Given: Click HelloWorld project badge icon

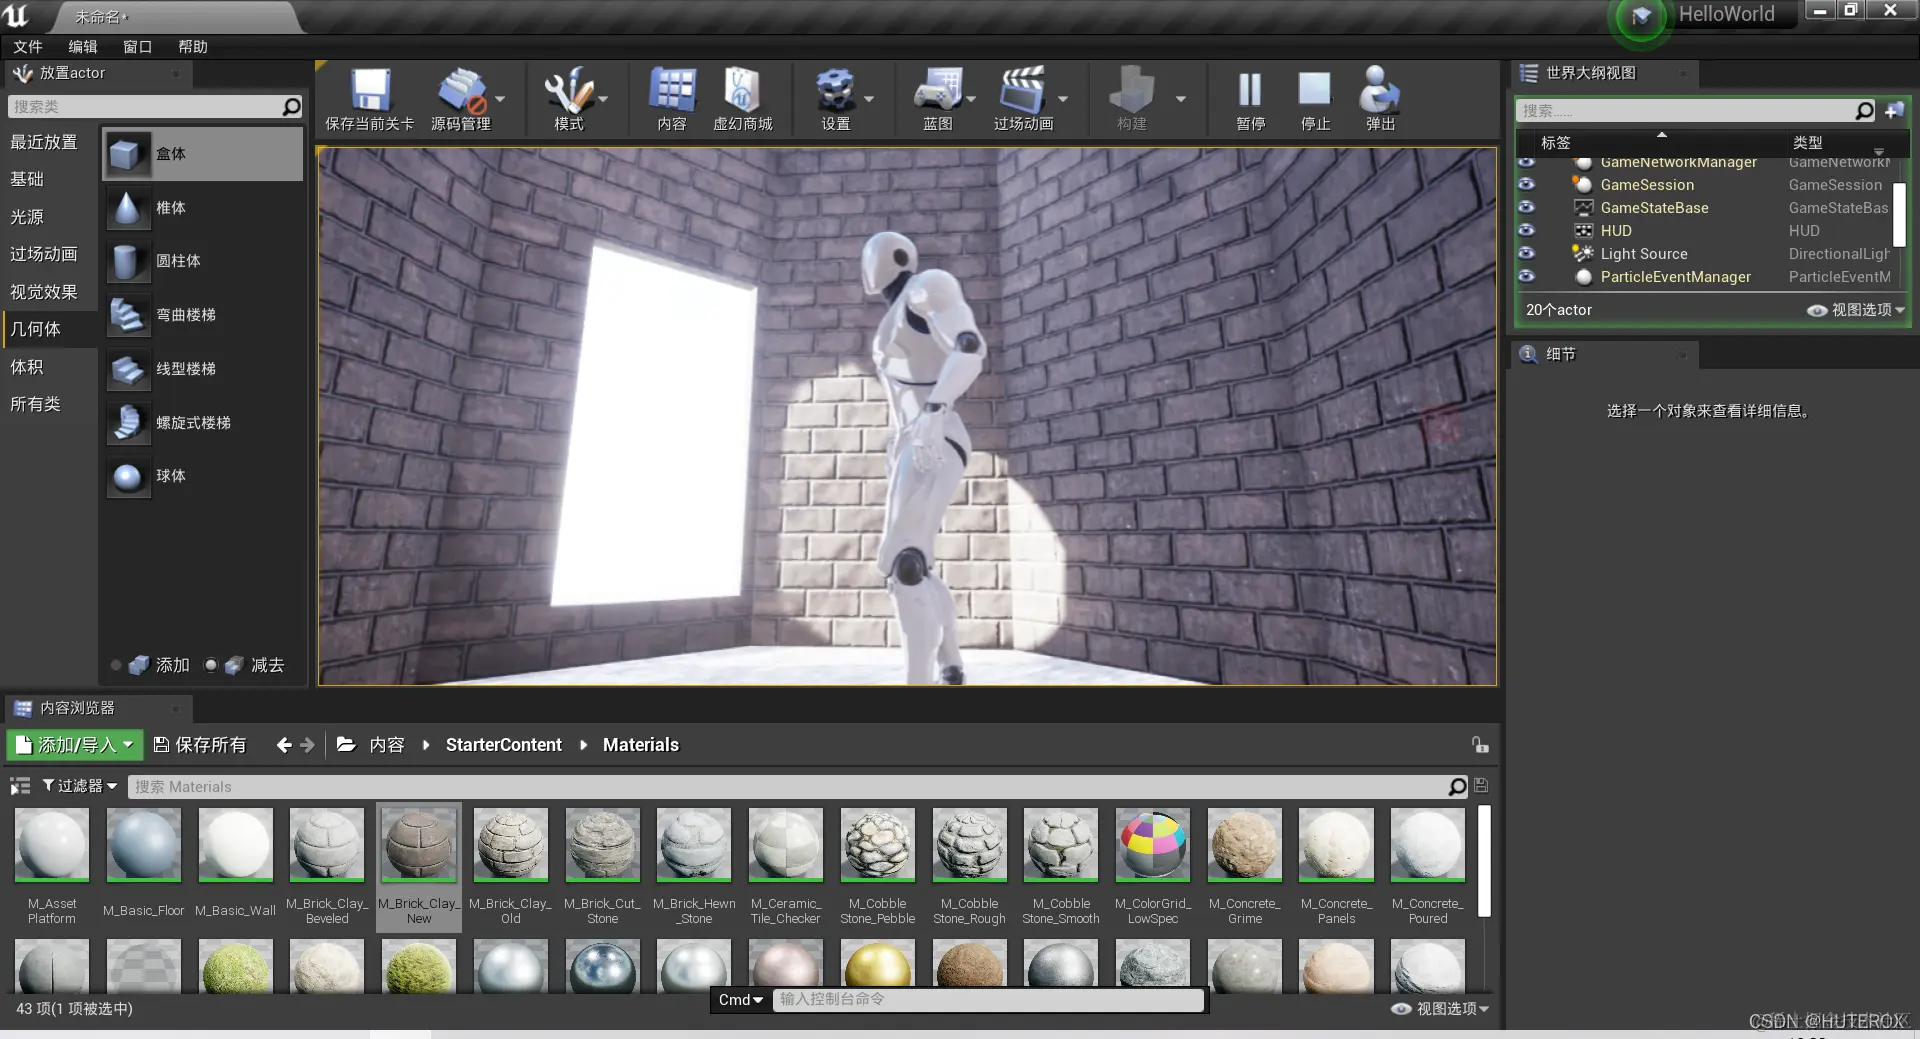Looking at the screenshot, I should [1641, 17].
